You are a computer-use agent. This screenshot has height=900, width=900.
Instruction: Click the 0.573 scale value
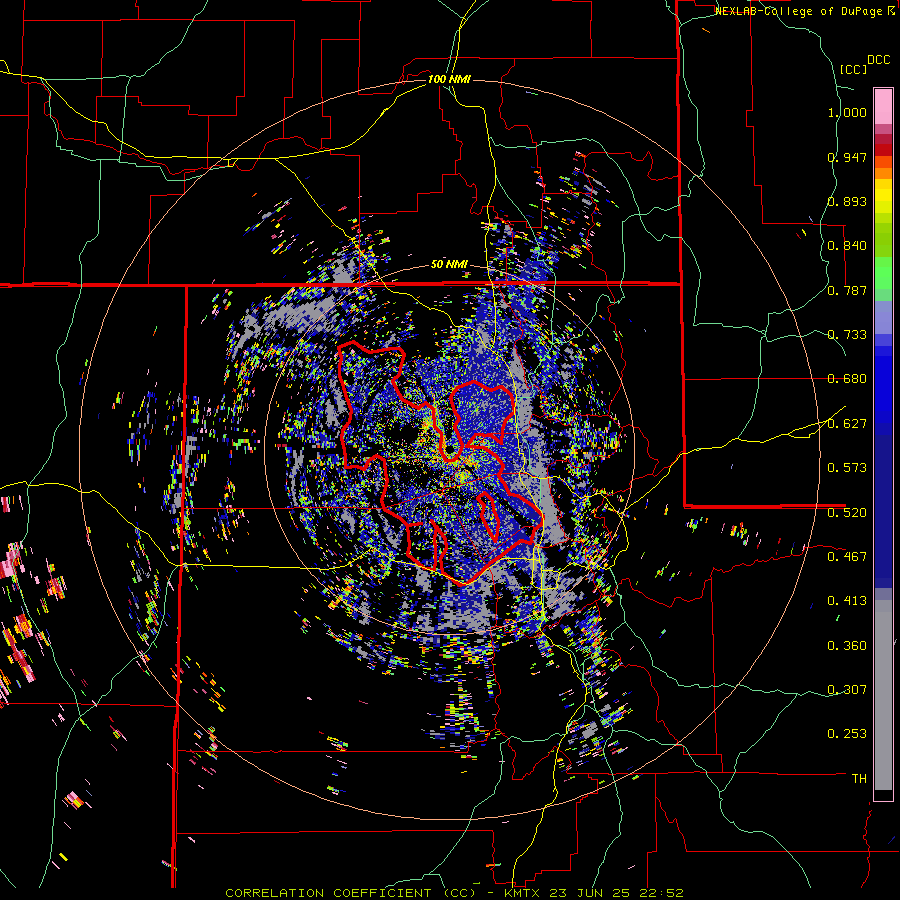847,468
